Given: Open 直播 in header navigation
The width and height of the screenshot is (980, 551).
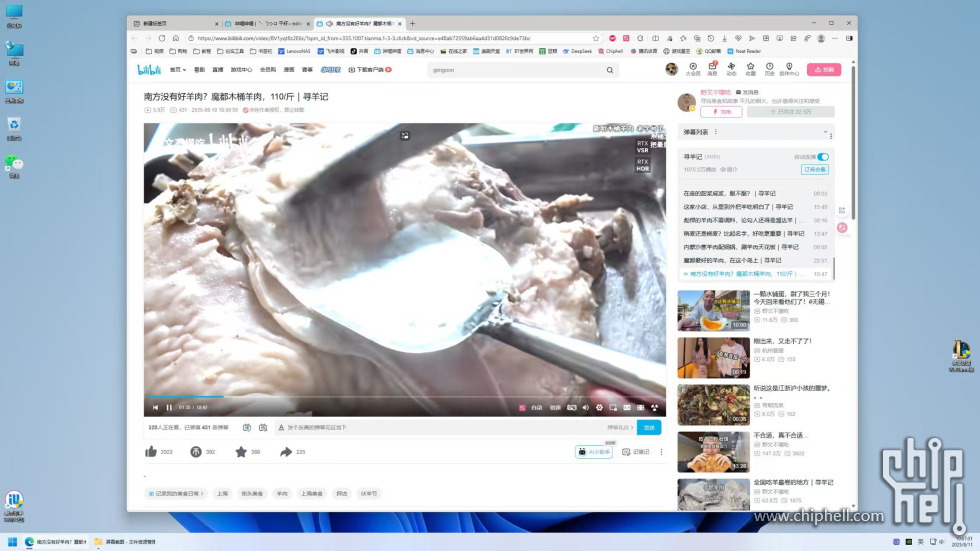Looking at the screenshot, I should (x=218, y=70).
